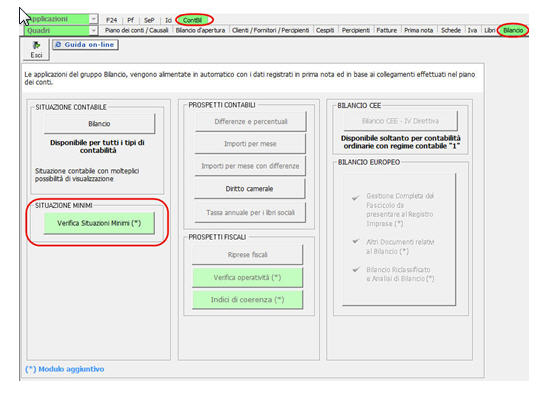Screen dimensions: 549x395
Task: Switch to the Pf tab
Action: [131, 20]
